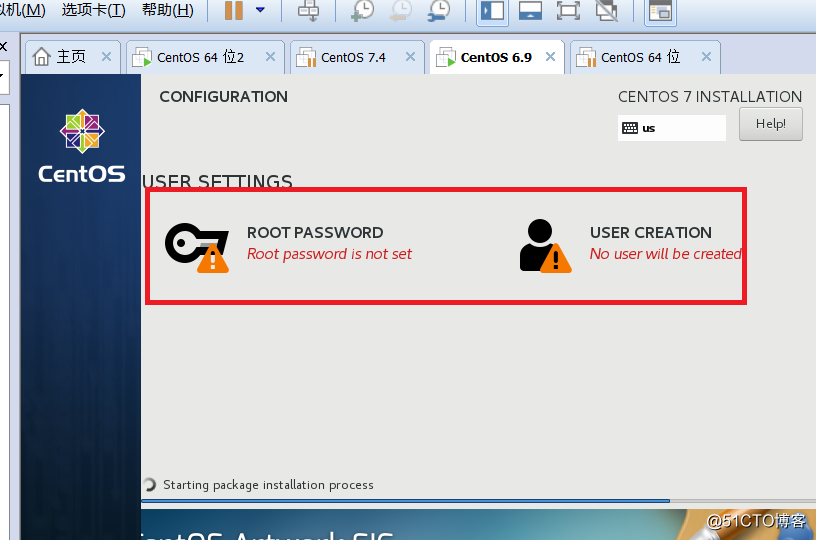Screen dimensions: 816x540
Task: Click the installation progress bar
Action: tap(478, 501)
